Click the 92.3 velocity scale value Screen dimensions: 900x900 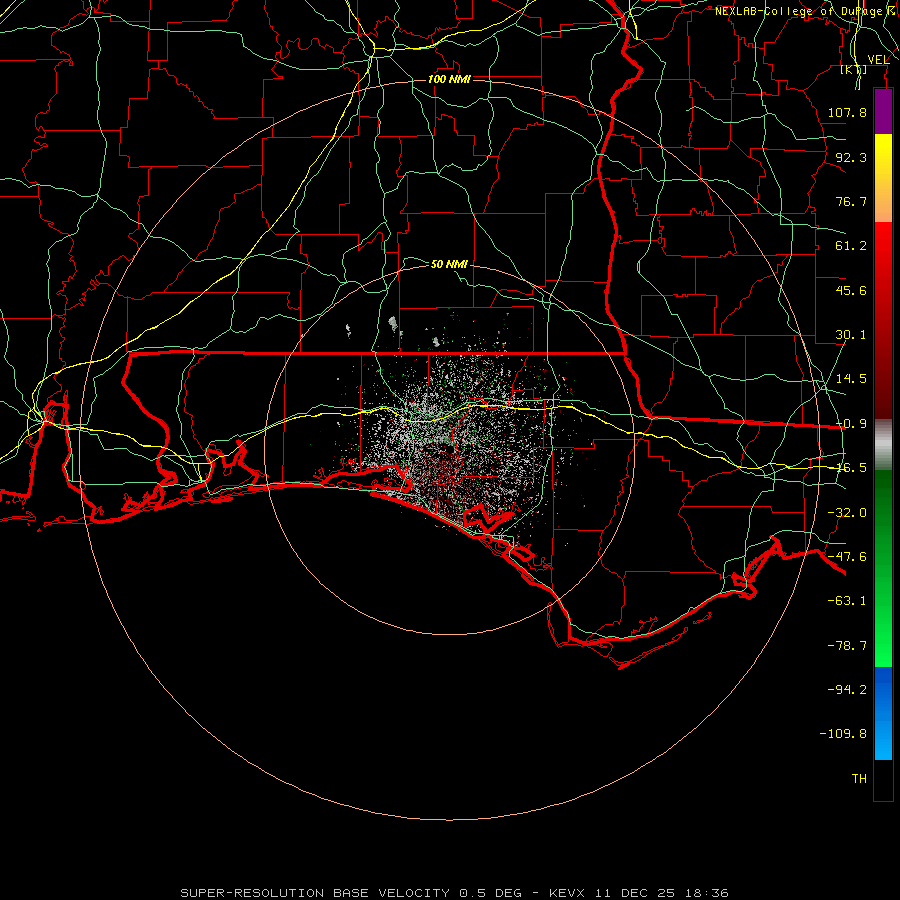(x=851, y=157)
